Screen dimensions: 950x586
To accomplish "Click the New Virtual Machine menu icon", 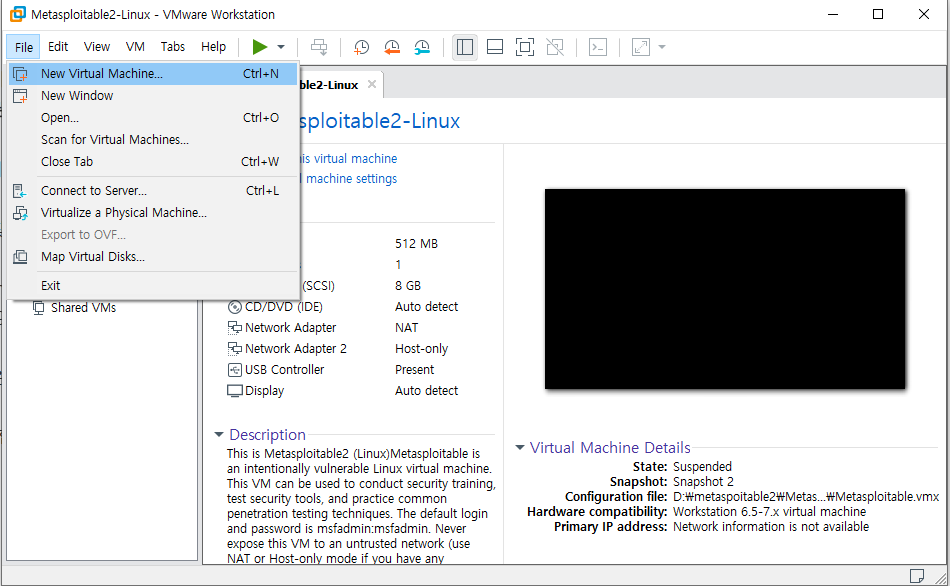I will pos(20,74).
